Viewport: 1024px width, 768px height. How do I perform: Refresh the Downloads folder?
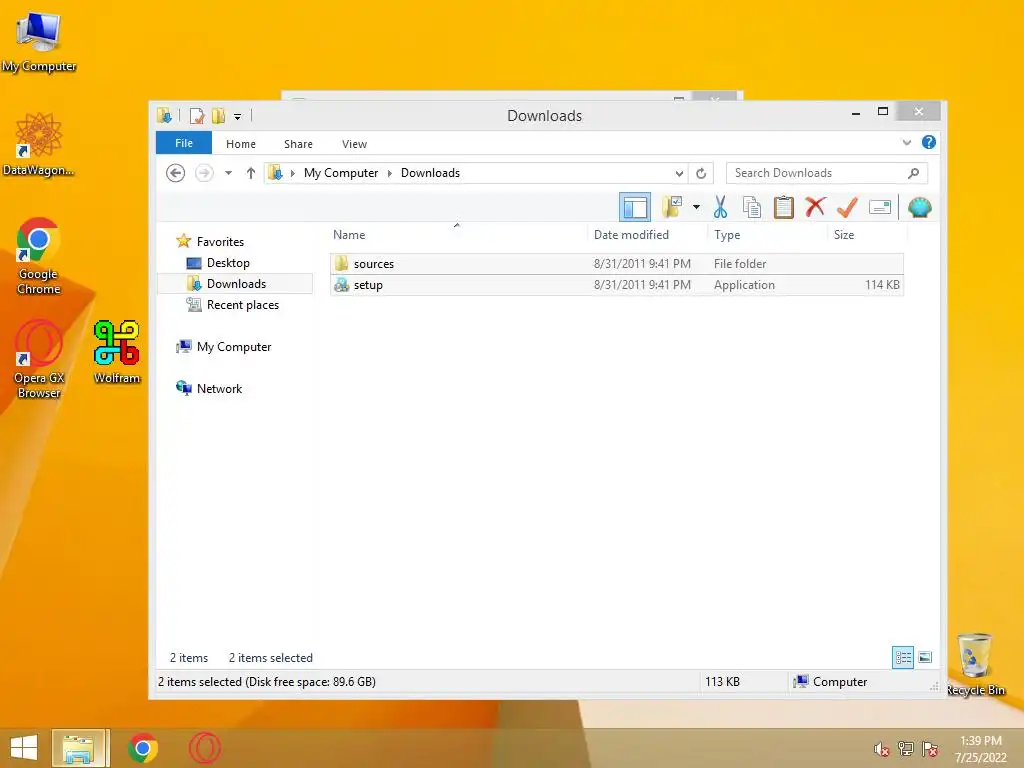tap(701, 173)
